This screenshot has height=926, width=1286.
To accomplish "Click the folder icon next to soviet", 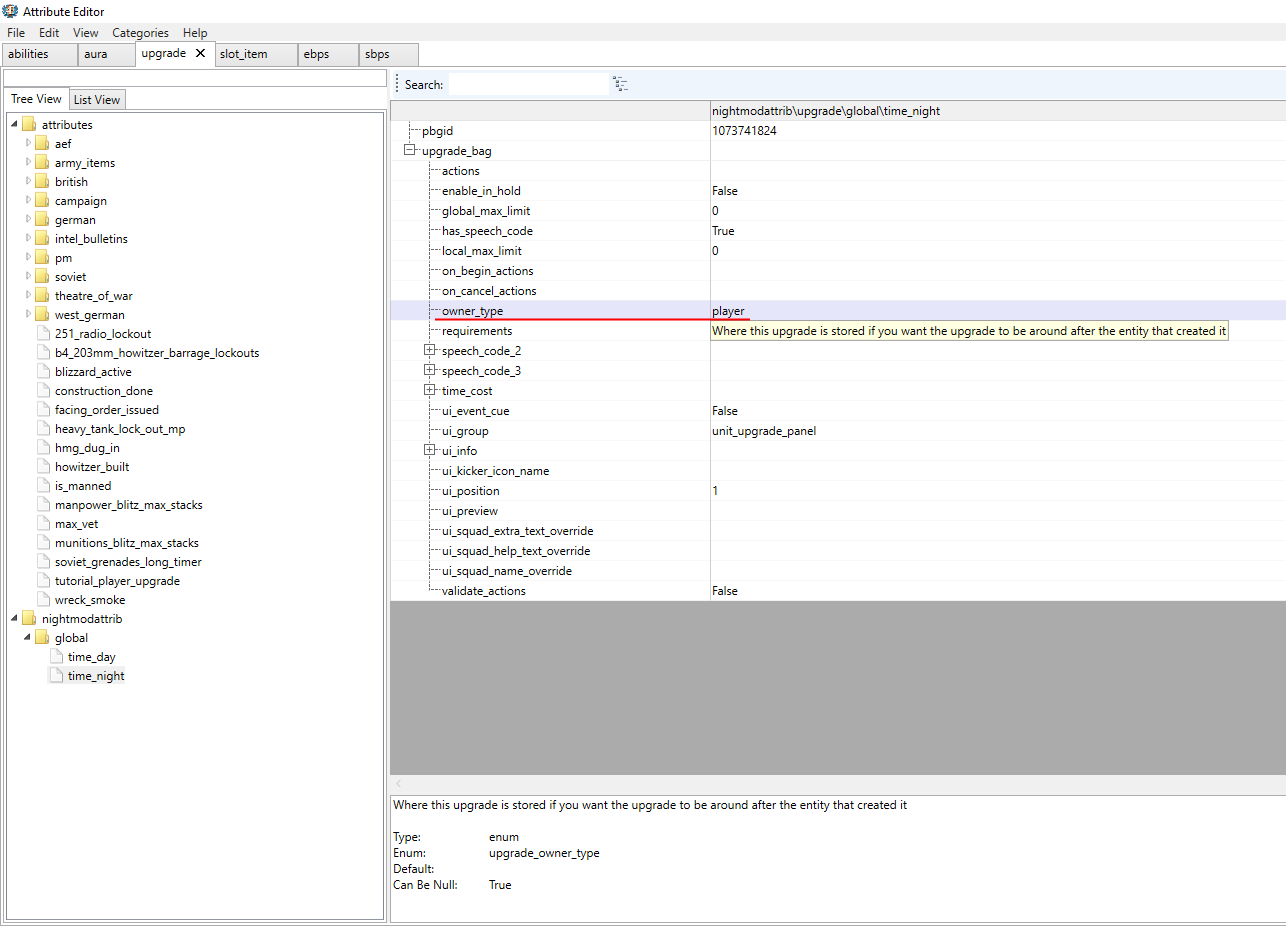I will click(x=42, y=277).
